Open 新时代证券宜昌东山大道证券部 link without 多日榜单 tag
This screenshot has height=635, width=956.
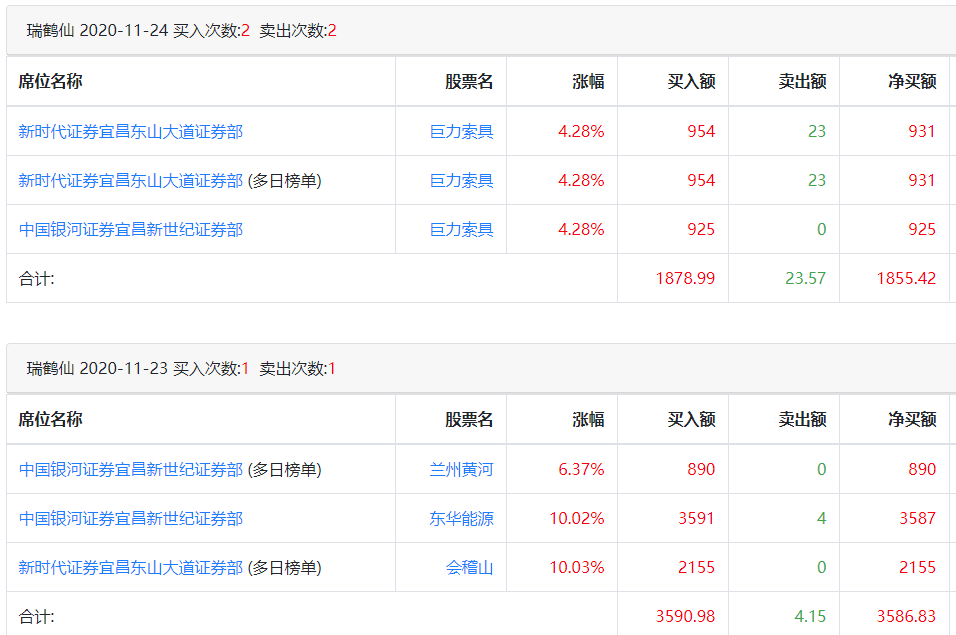(130, 131)
